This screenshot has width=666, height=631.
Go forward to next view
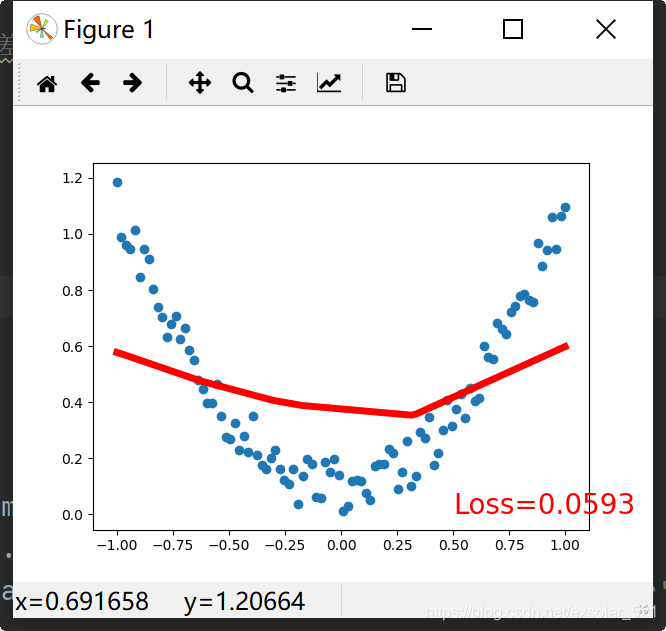tap(132, 82)
